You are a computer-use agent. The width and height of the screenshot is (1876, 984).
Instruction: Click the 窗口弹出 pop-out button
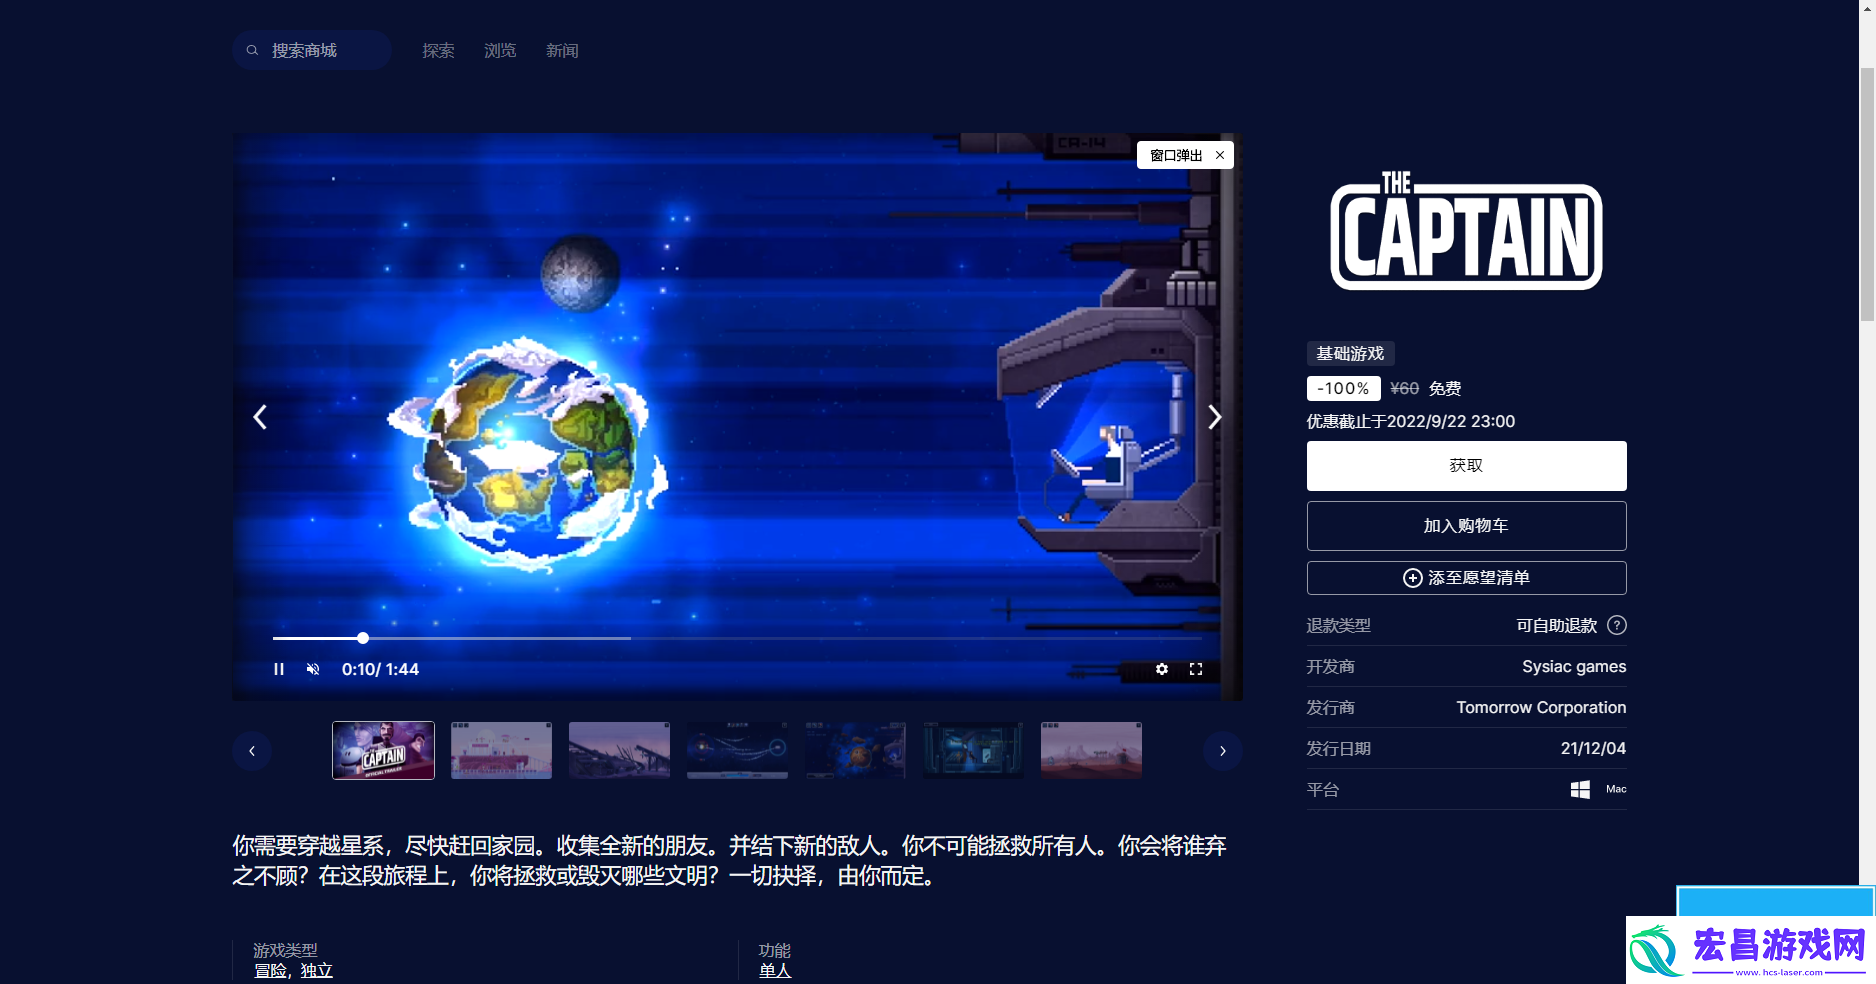coord(1176,155)
